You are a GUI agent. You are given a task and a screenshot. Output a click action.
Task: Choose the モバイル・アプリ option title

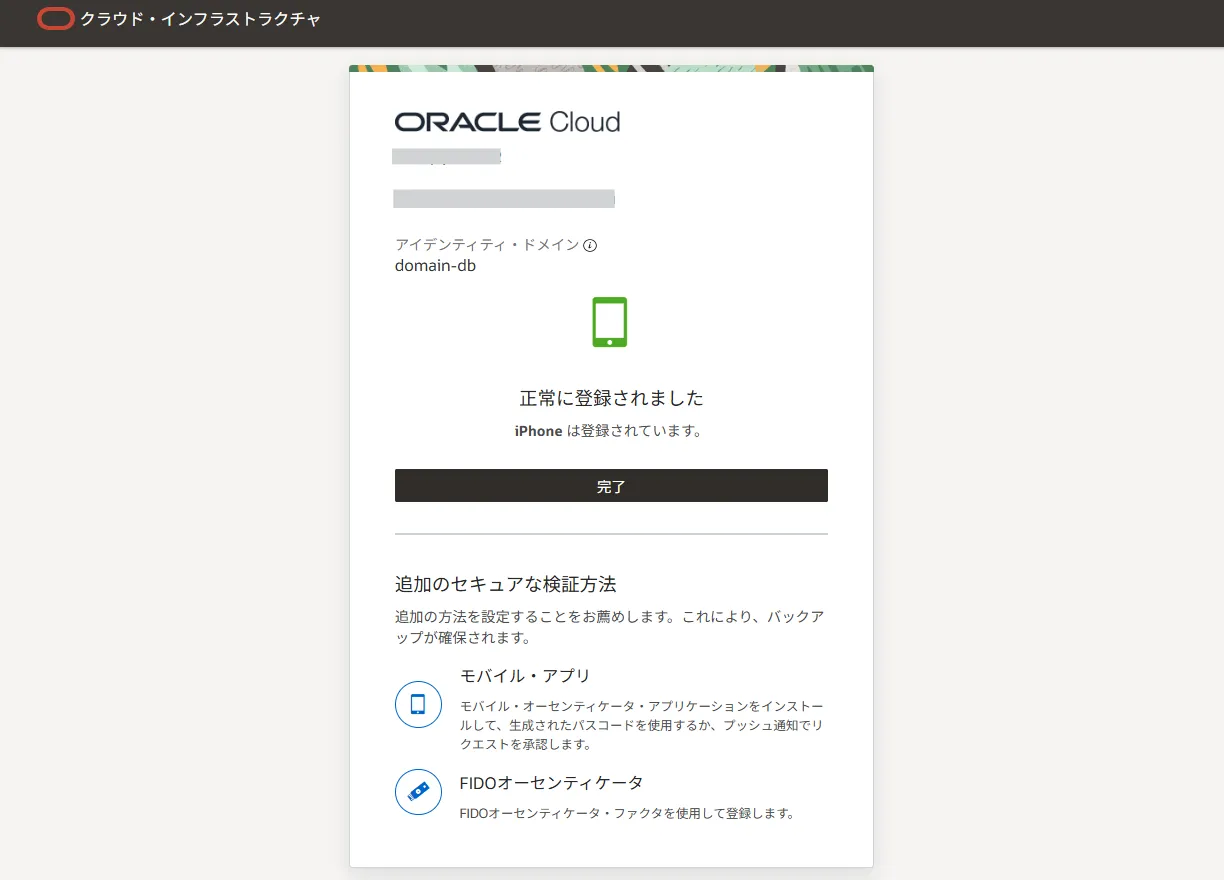[525, 676]
